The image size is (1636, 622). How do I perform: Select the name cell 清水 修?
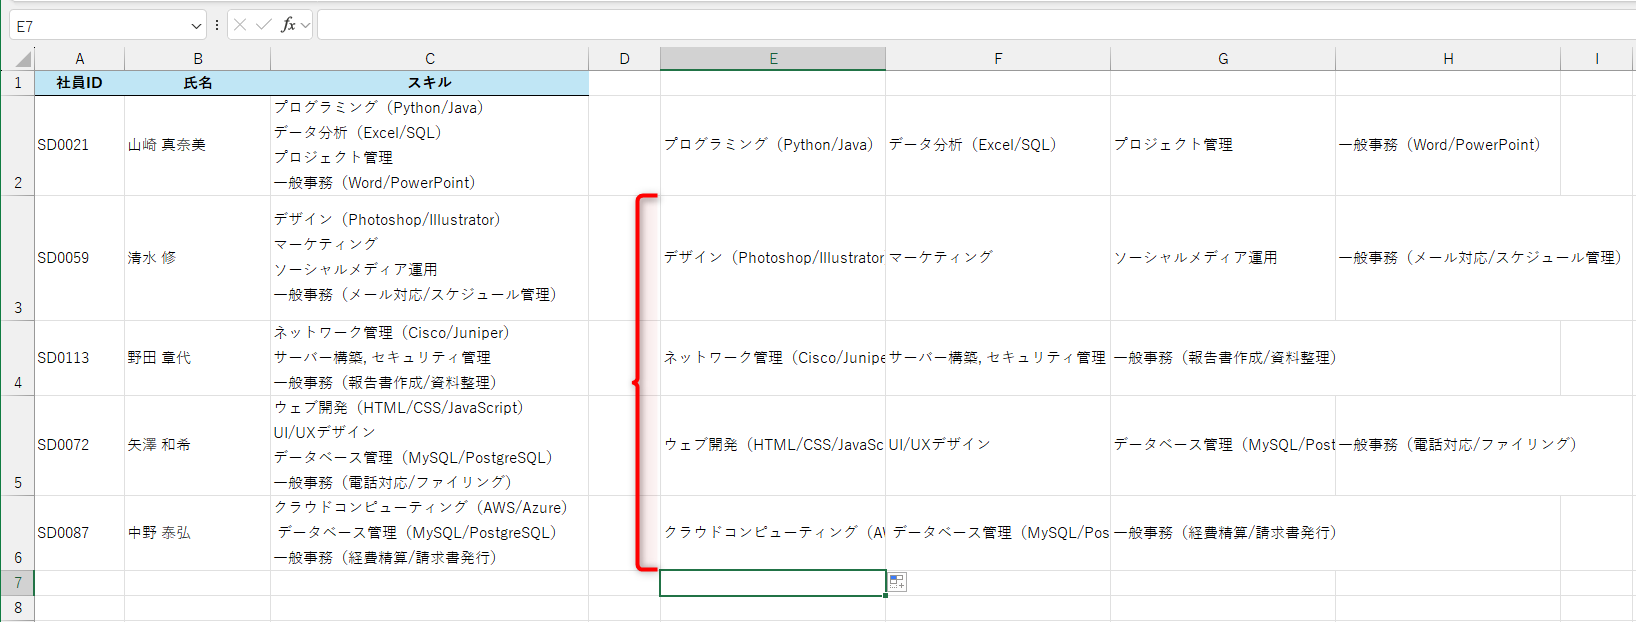198,258
